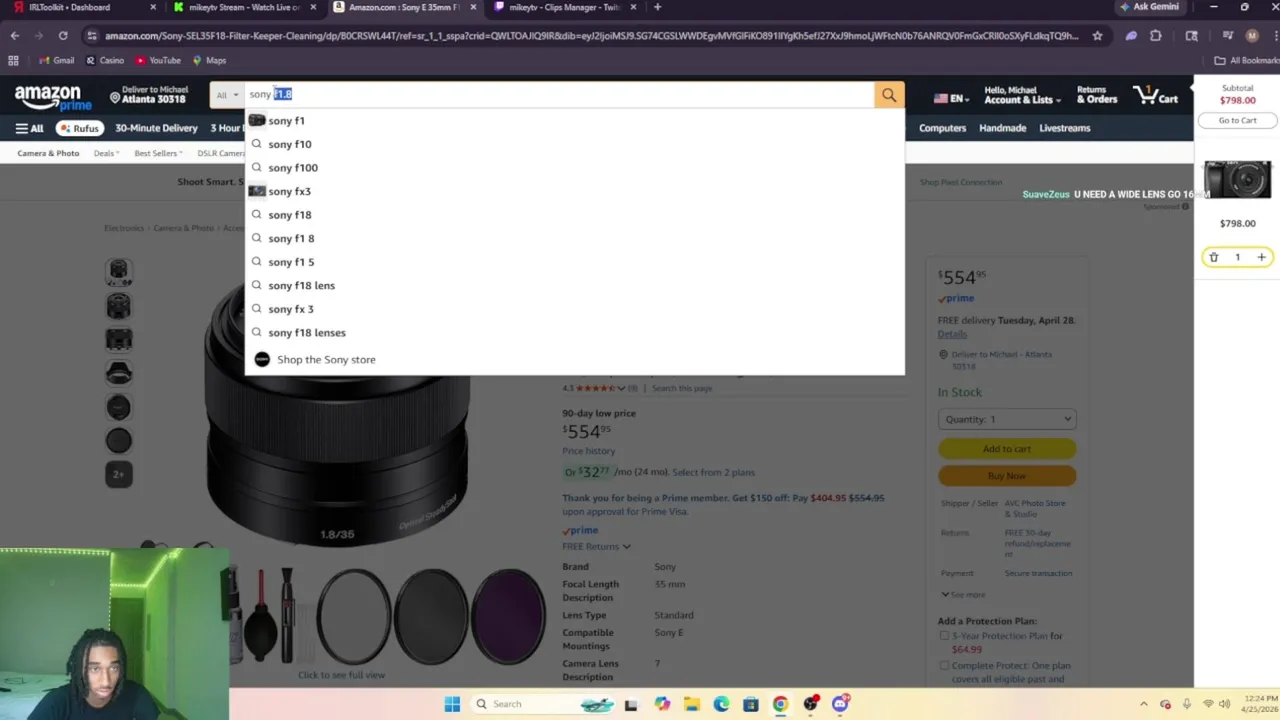
Task: Open Copilot from the taskbar
Action: point(662,704)
